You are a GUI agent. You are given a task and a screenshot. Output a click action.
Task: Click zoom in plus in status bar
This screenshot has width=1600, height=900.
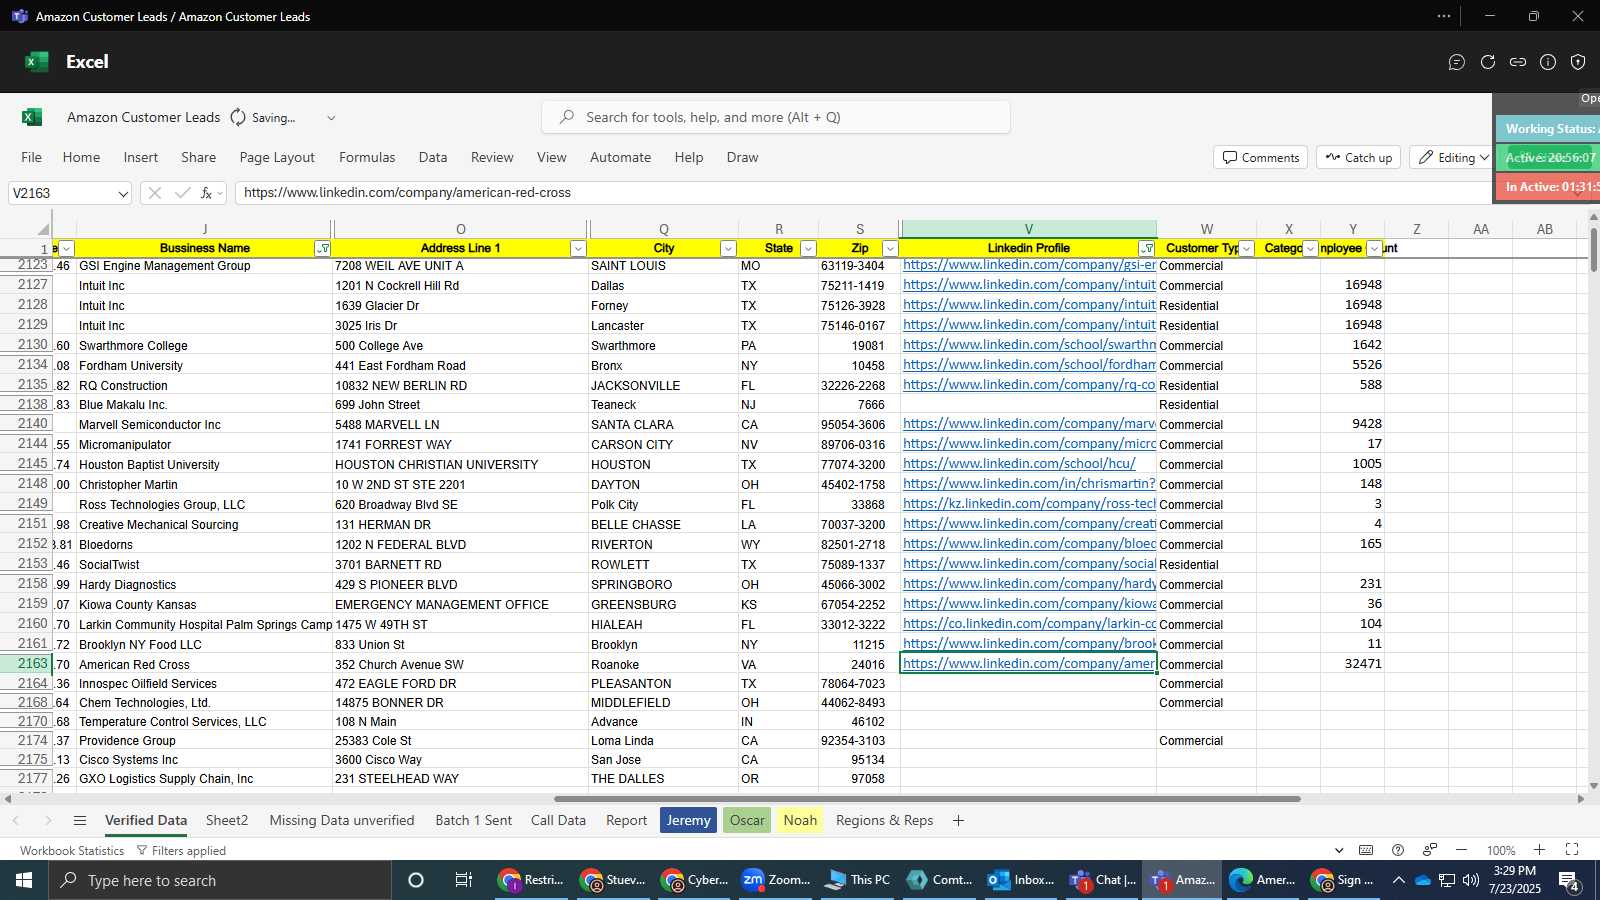point(1539,850)
